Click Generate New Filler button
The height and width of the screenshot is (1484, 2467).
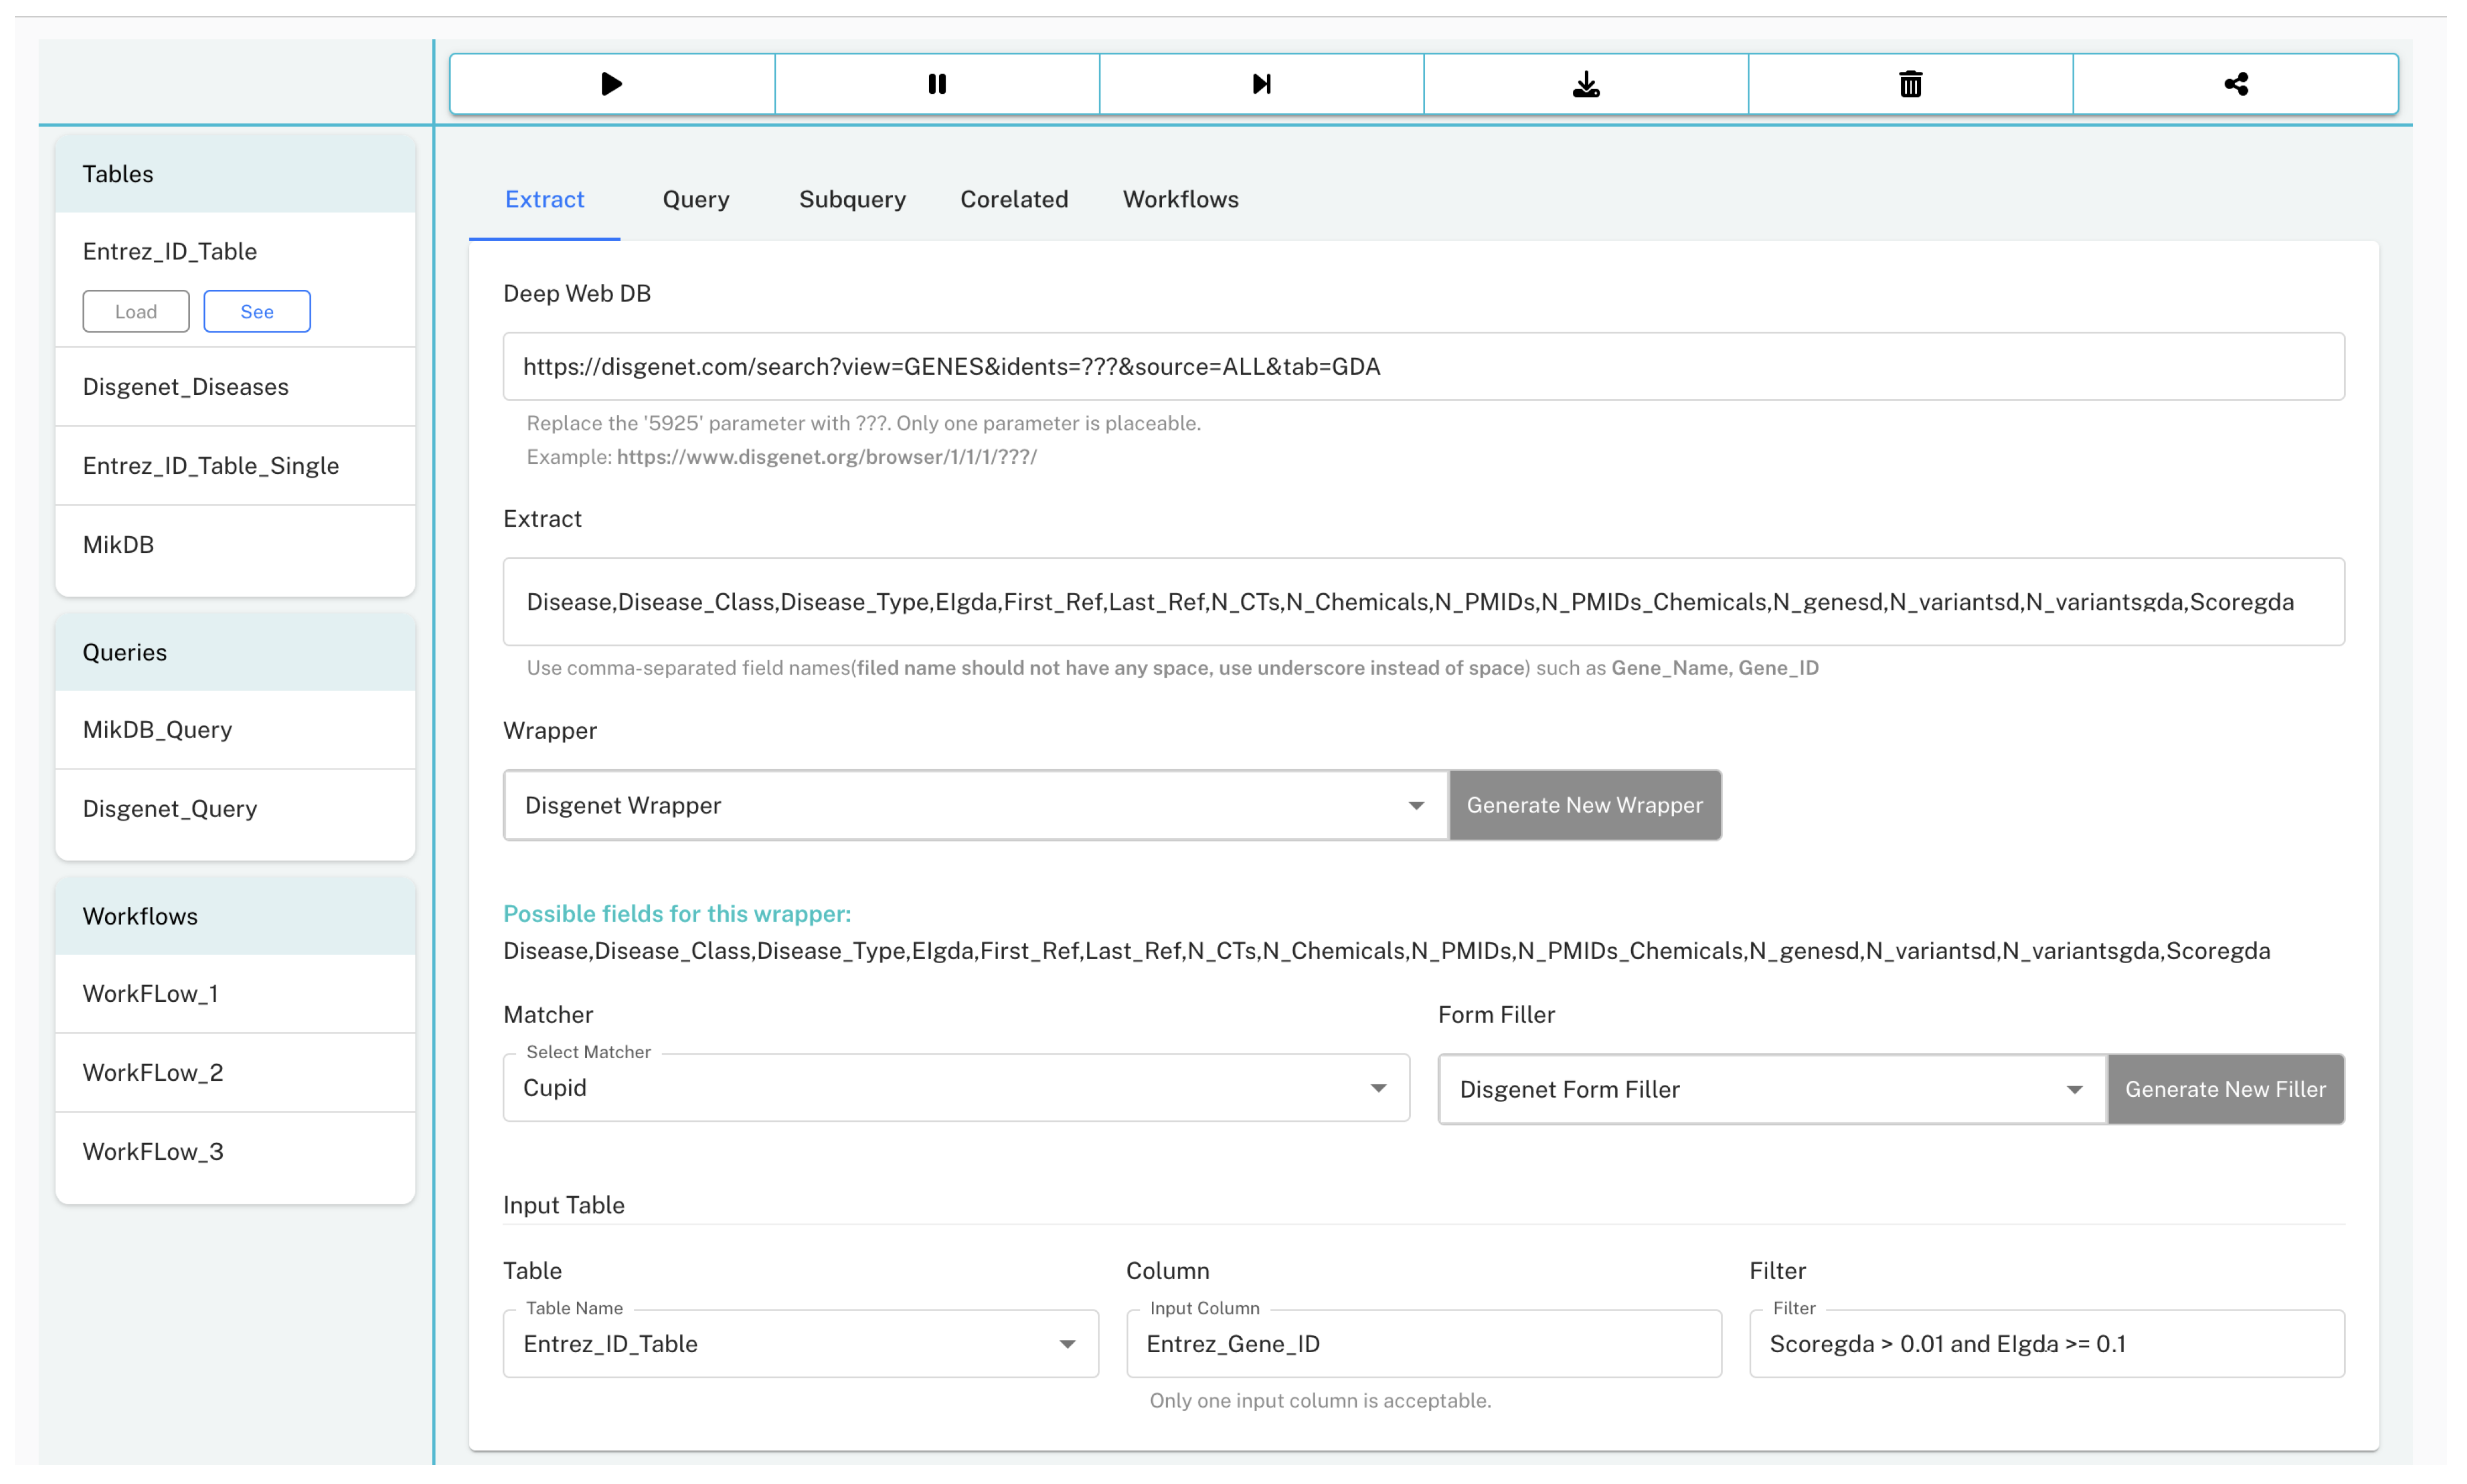pos(2225,1089)
